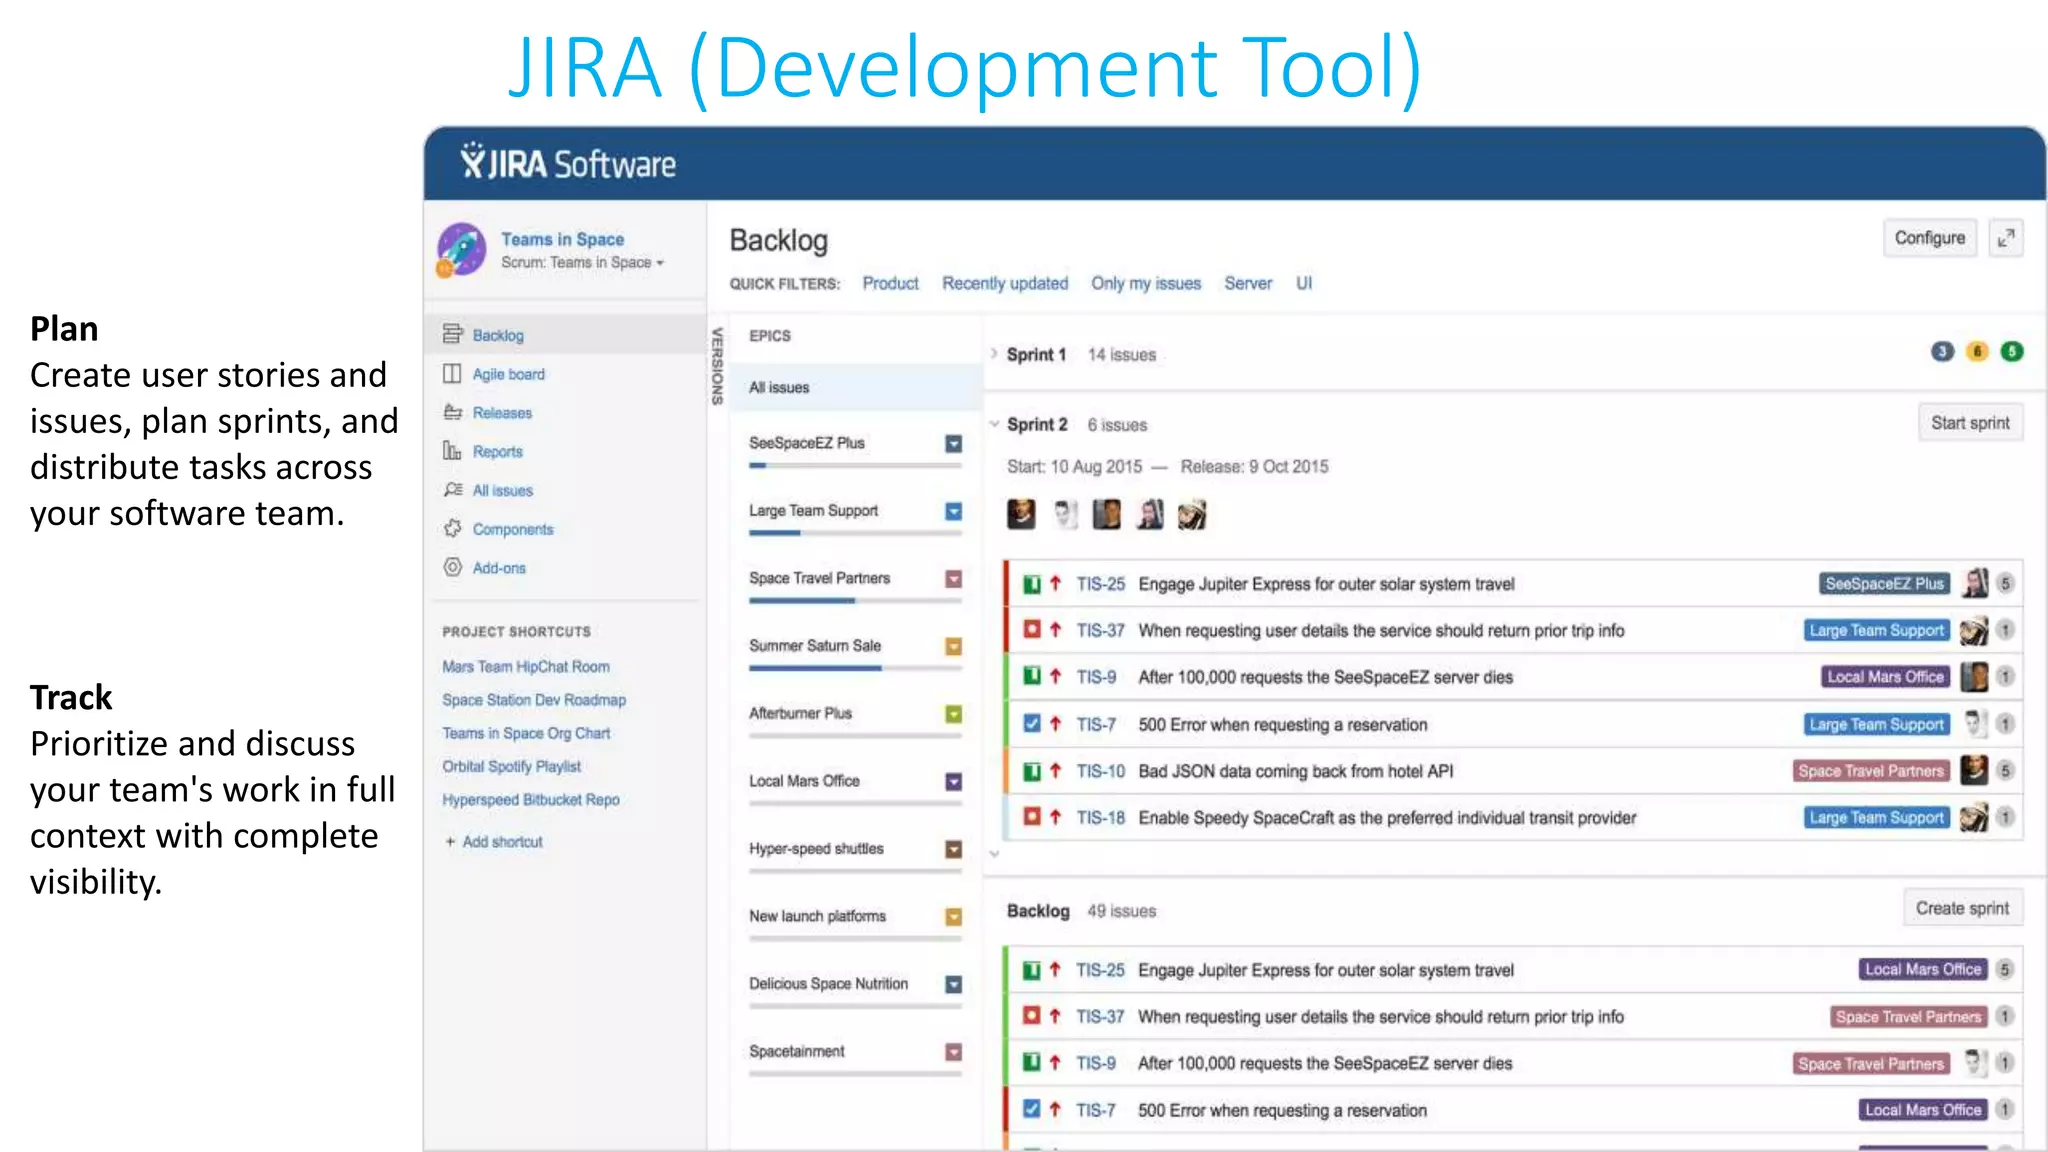Click the green done count badge in Sprint 1

[x=2012, y=351]
